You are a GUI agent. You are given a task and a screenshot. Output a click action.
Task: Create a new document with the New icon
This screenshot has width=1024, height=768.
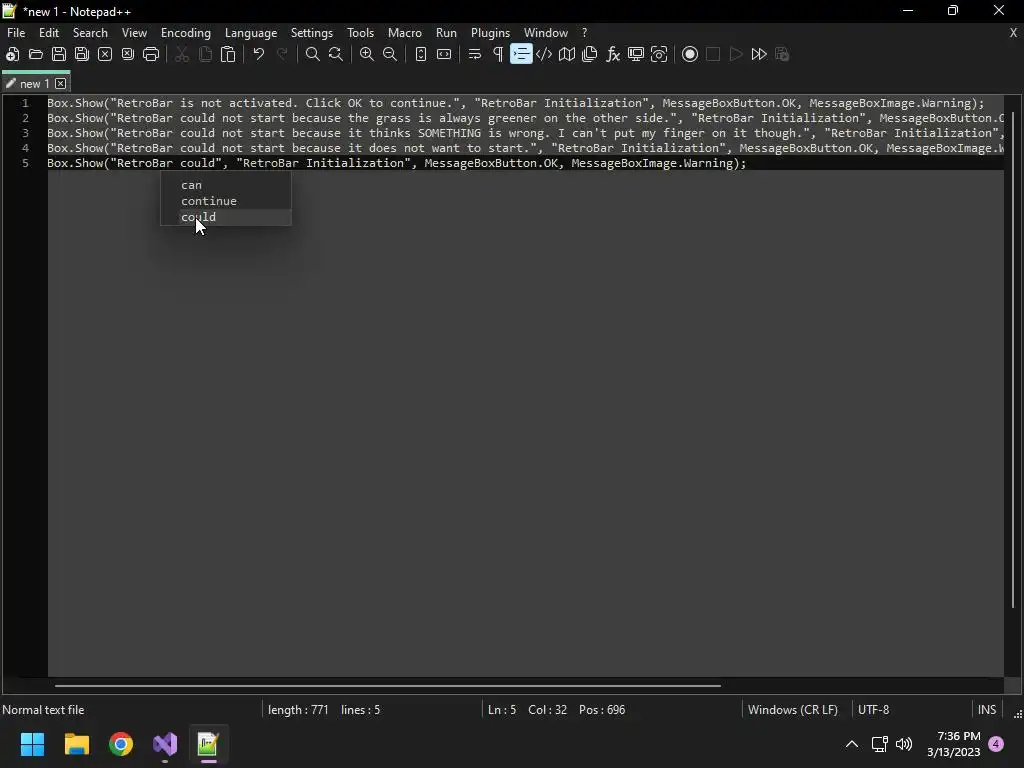click(x=12, y=54)
